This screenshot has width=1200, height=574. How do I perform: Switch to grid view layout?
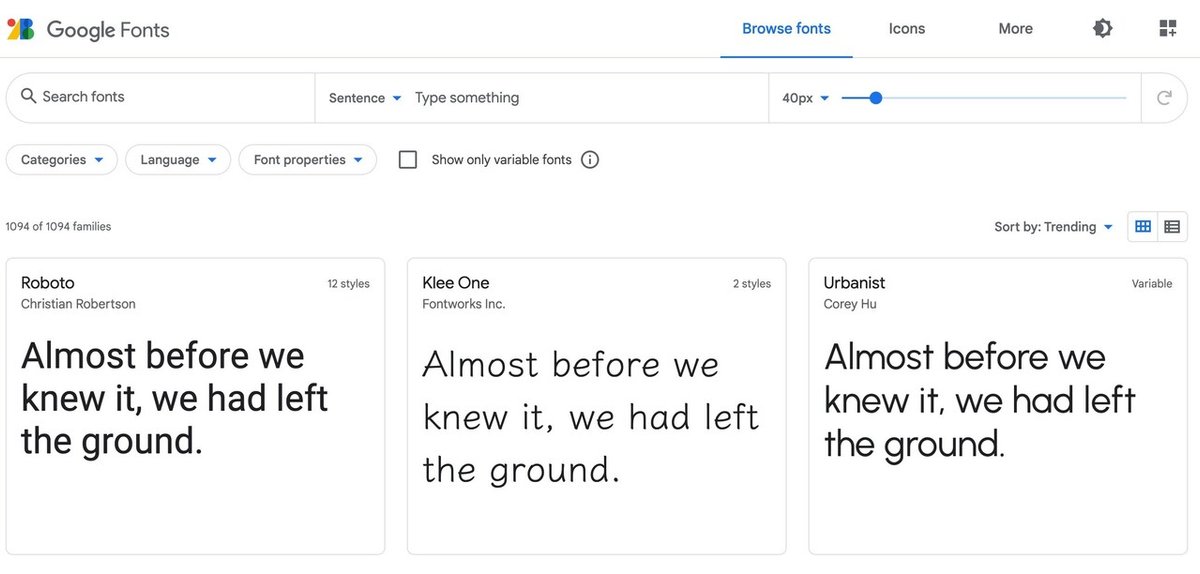point(1143,227)
